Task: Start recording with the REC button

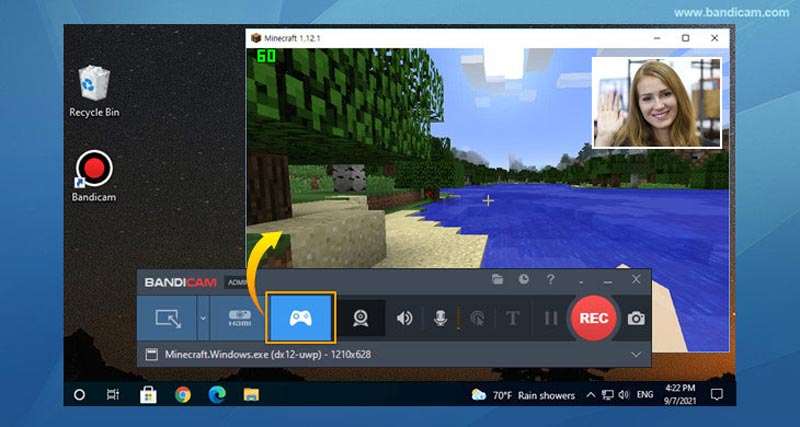Action: click(x=593, y=318)
